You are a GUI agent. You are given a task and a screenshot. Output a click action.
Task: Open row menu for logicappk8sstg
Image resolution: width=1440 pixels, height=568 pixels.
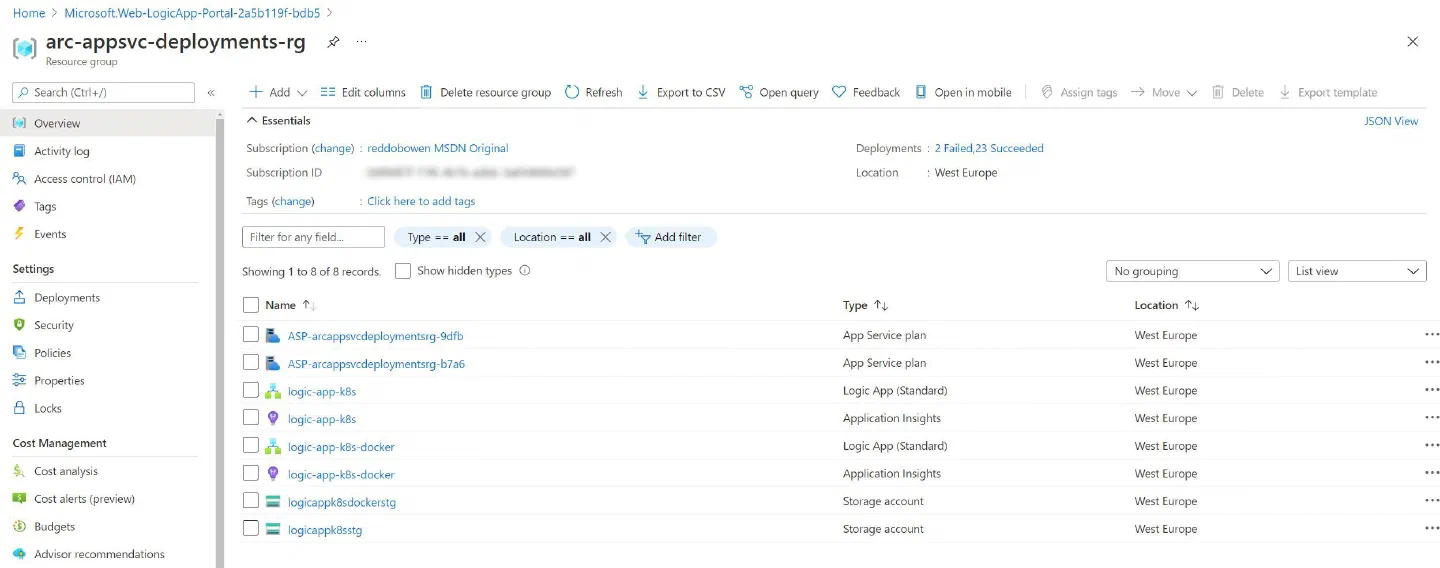tap(1431, 529)
